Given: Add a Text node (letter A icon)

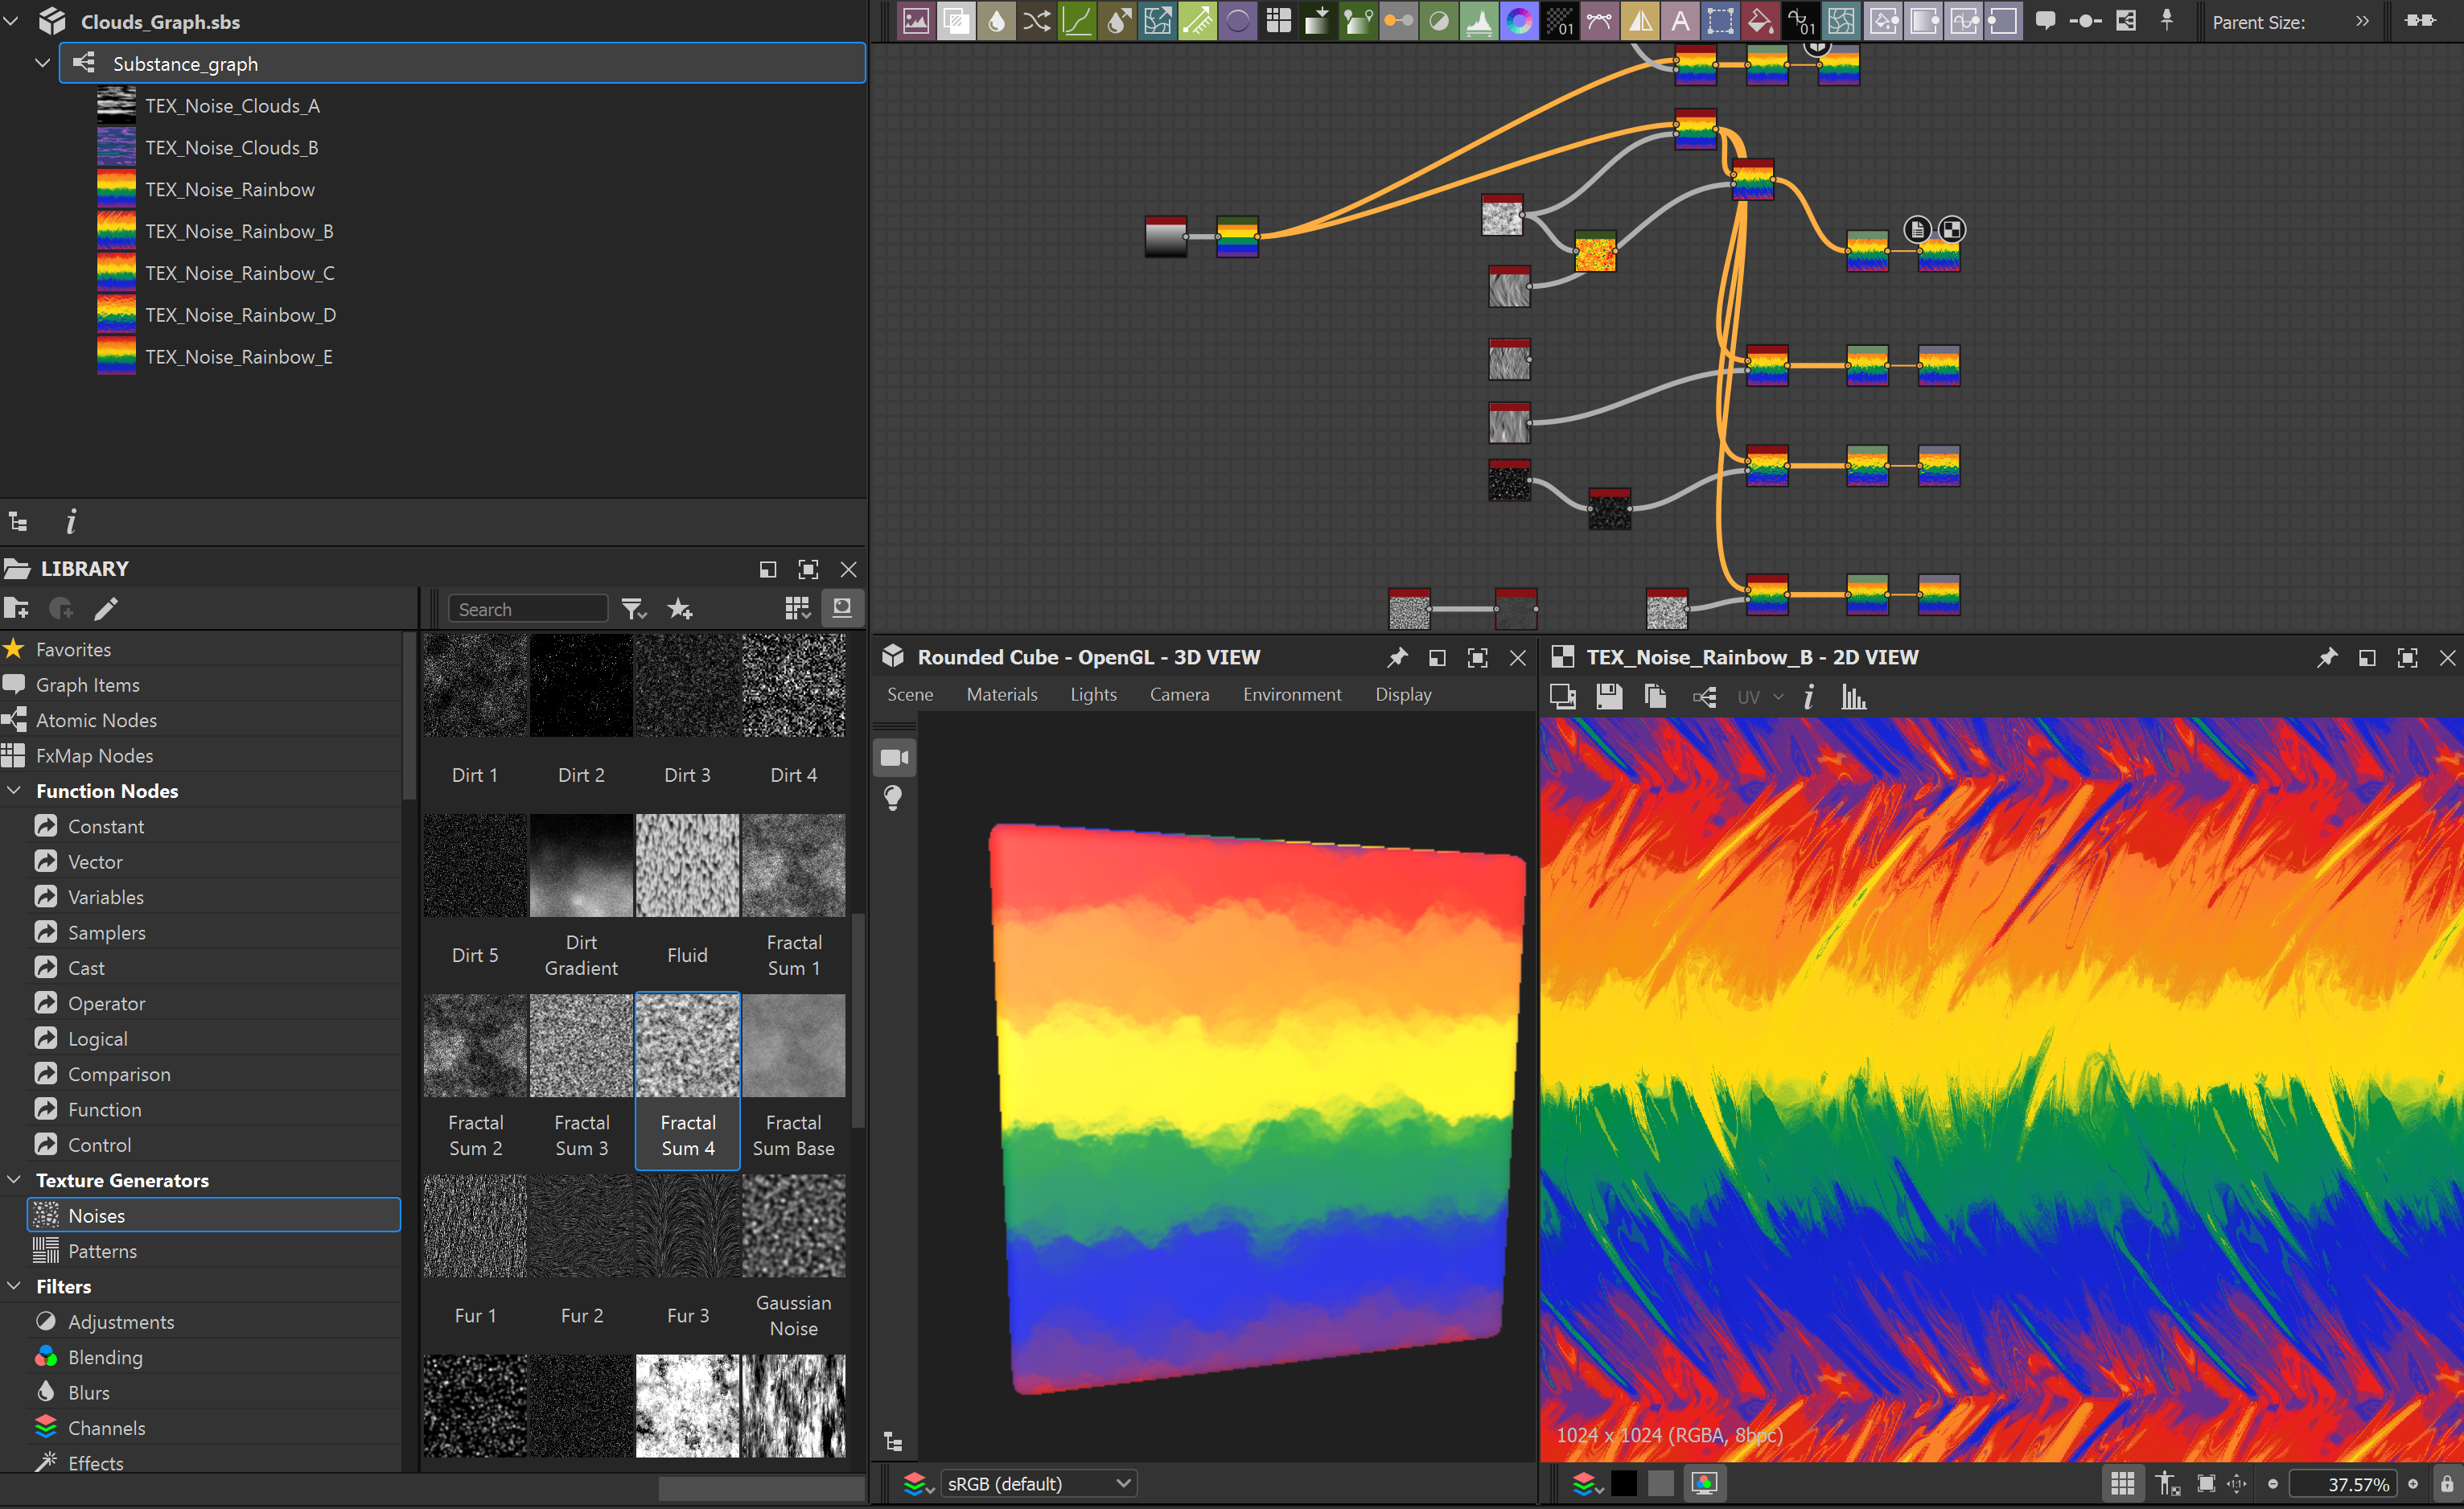Looking at the screenshot, I should (x=1680, y=21).
